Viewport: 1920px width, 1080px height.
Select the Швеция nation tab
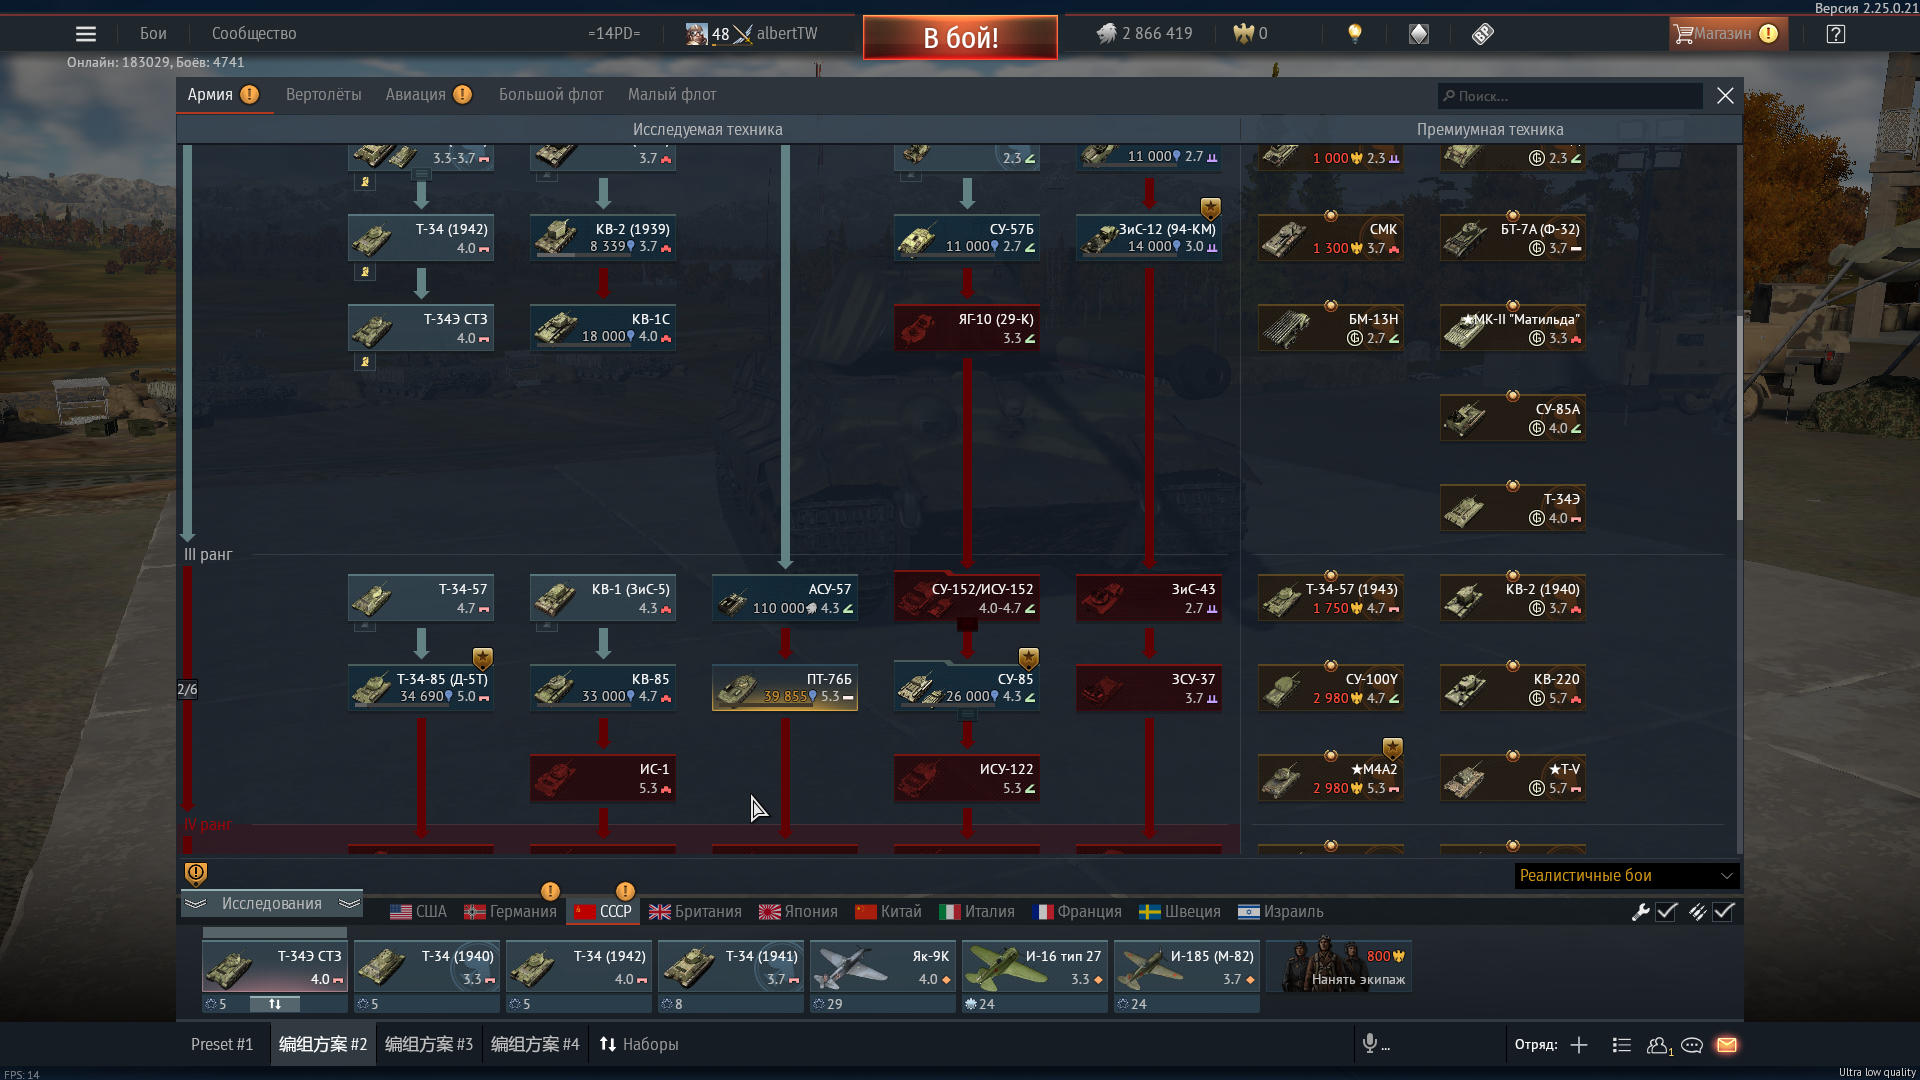(1180, 912)
